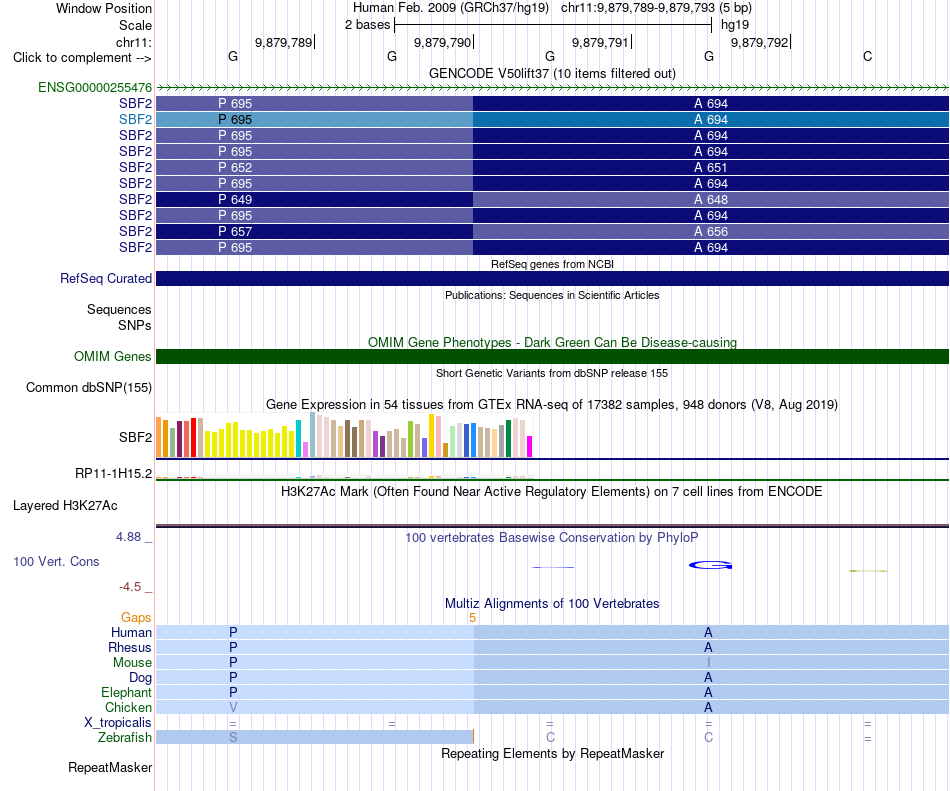
Task: Click the SNPs track label
Action: coord(135,325)
